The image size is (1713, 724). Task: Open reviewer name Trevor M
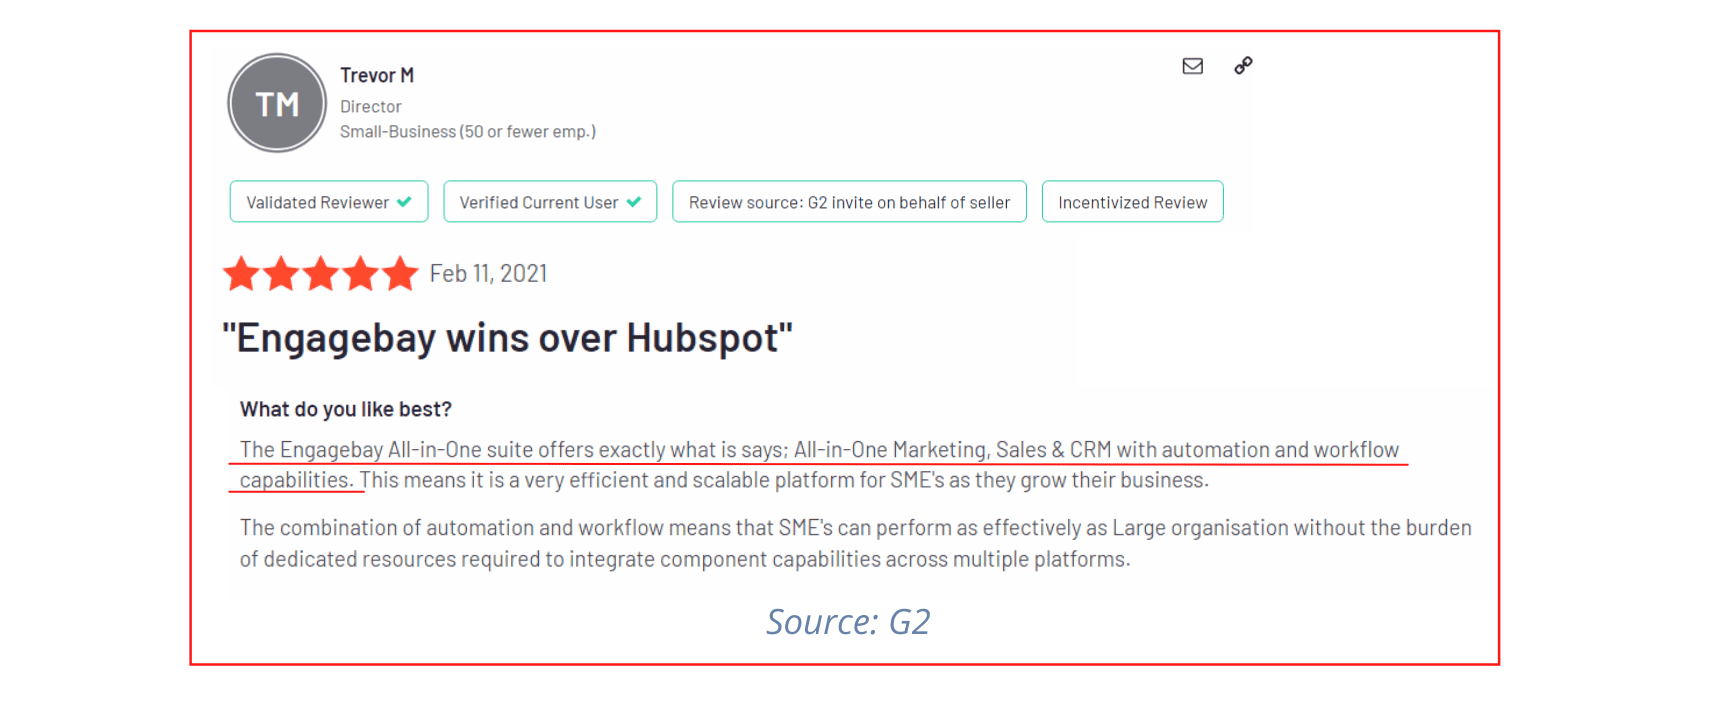(377, 75)
